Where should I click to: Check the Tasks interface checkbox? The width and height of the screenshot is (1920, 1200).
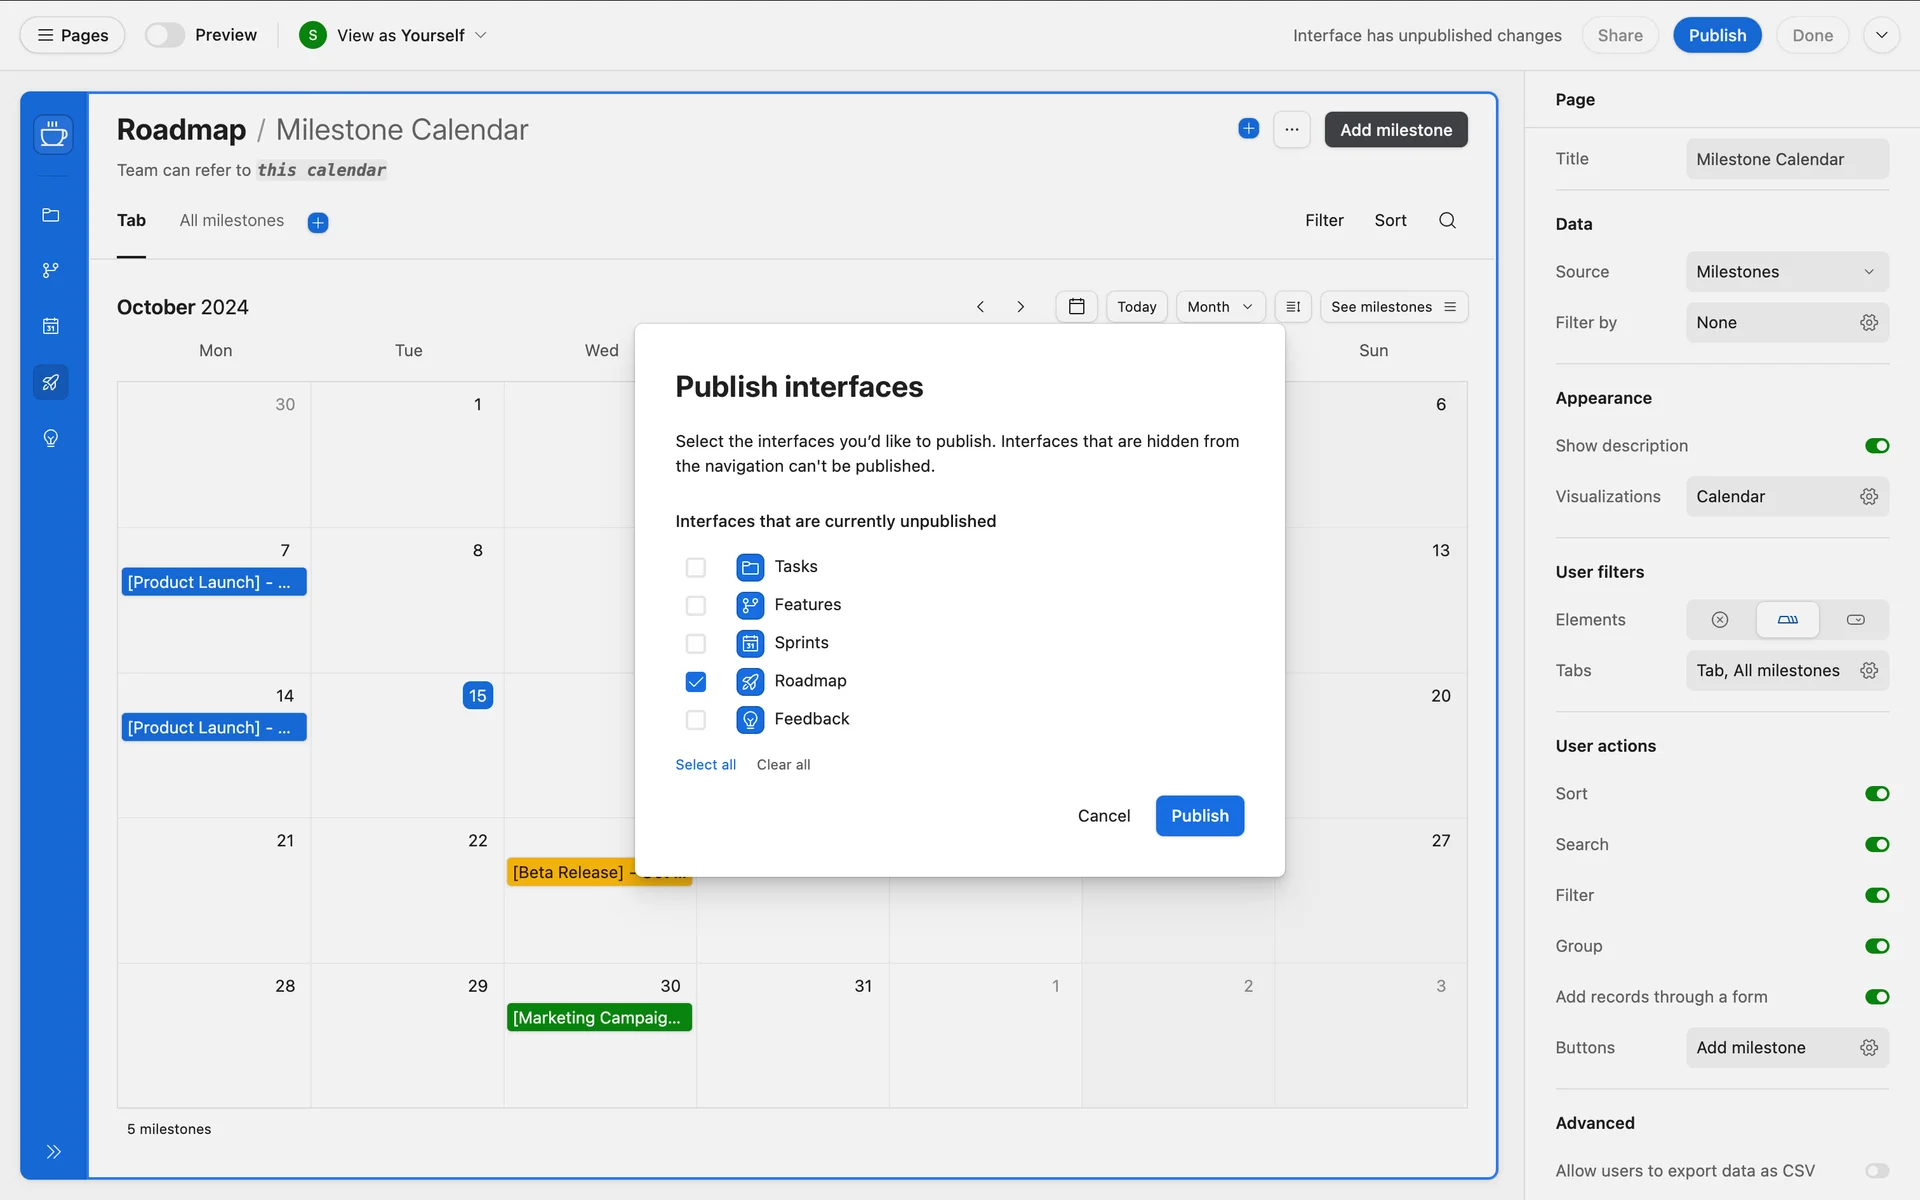(x=696, y=567)
